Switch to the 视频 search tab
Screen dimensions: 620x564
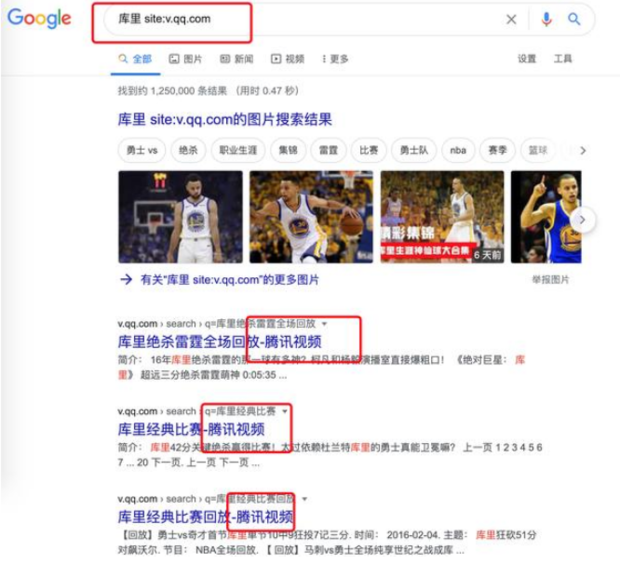click(x=287, y=59)
